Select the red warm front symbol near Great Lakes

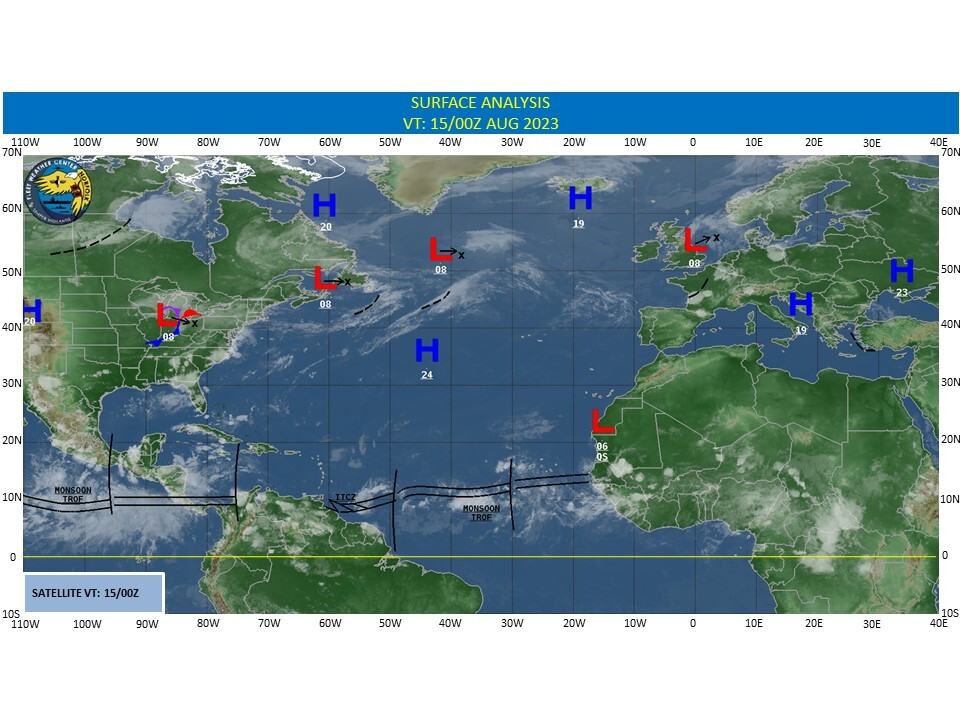[x=193, y=314]
